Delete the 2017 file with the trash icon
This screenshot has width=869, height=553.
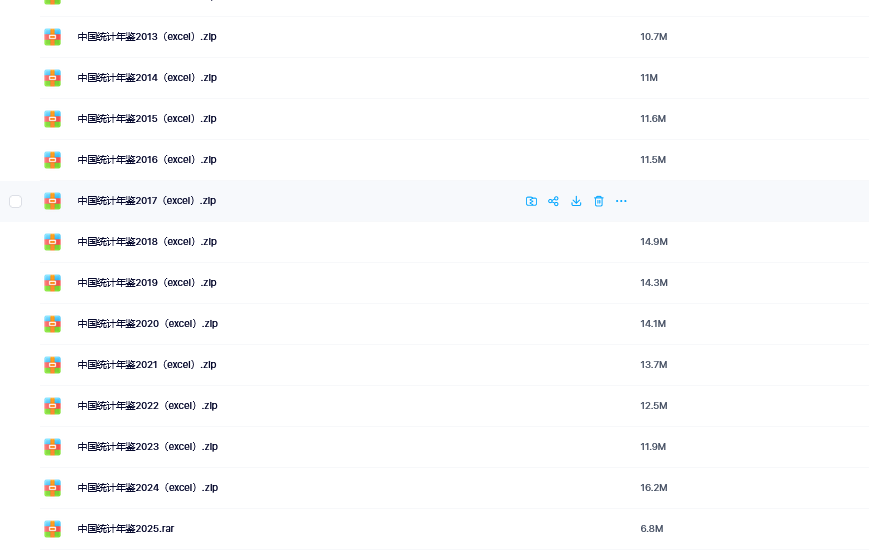[x=599, y=201]
